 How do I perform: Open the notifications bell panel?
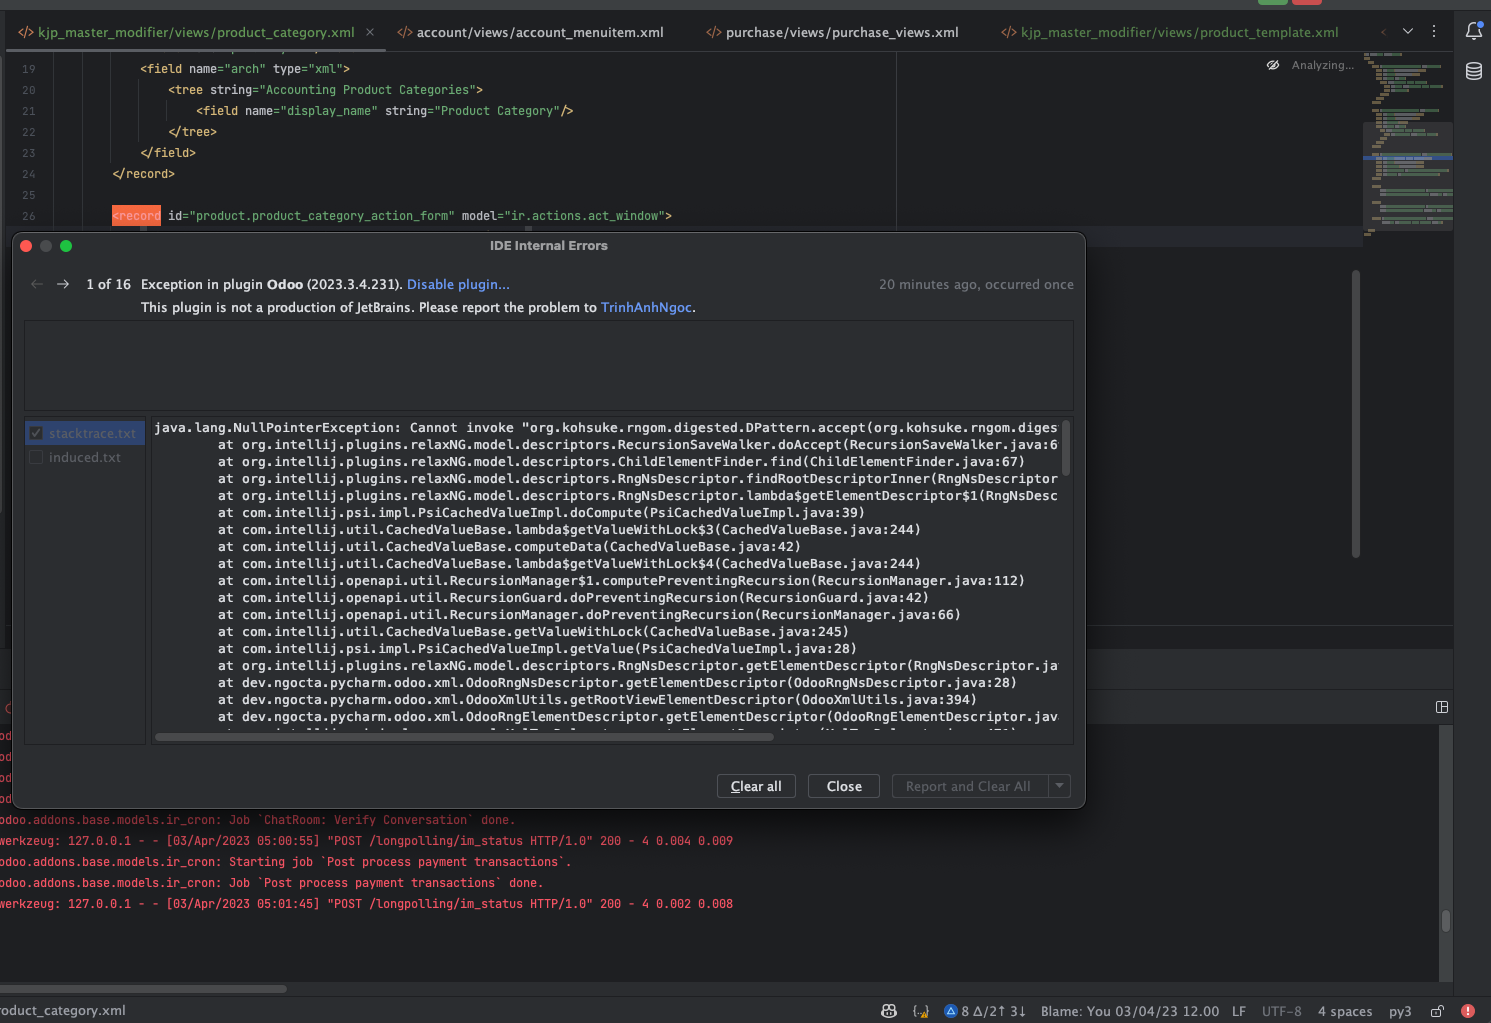1474,31
